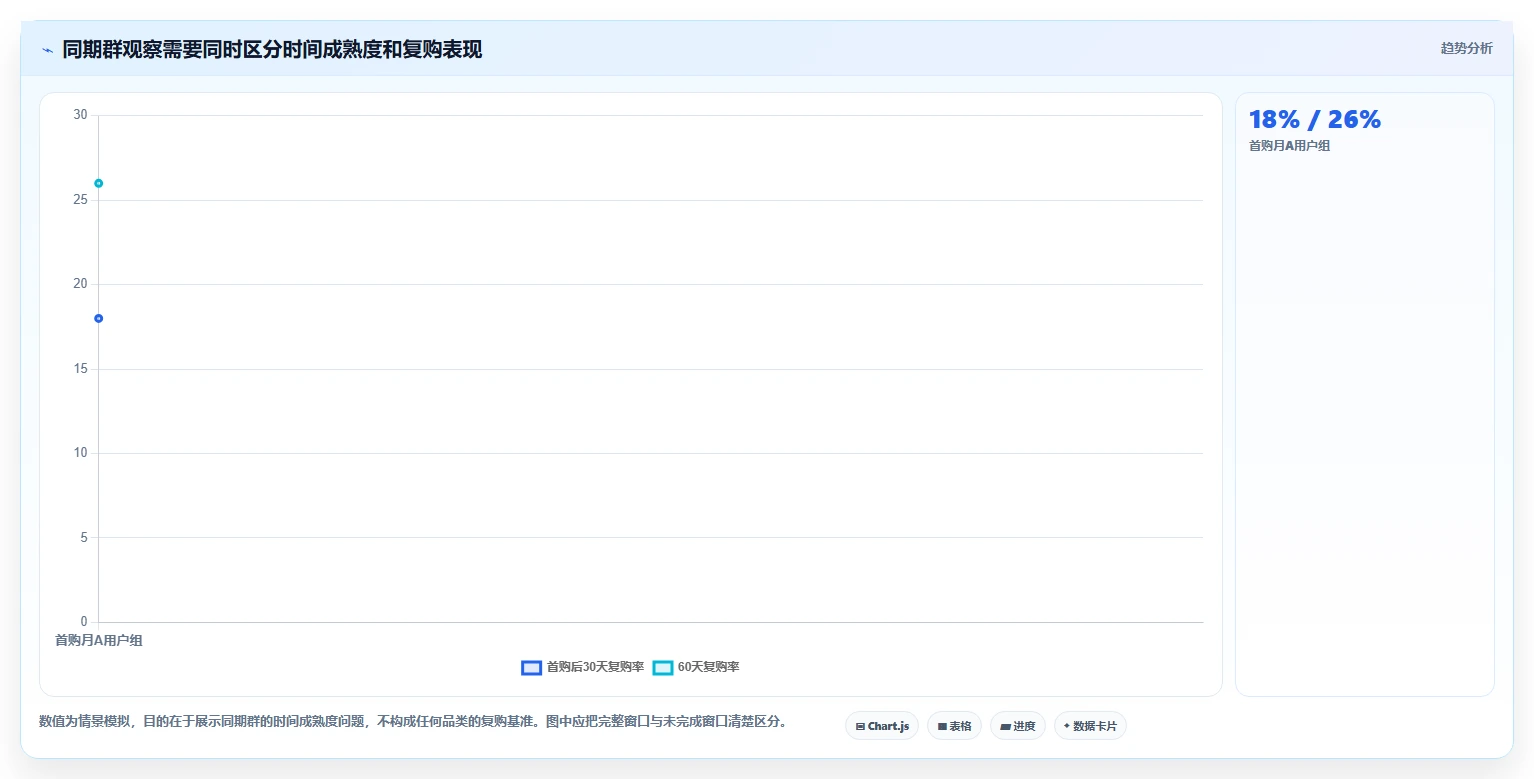Screen dimensions: 1534x779
Task: Select the 18 data point on chart
Action: point(98,318)
